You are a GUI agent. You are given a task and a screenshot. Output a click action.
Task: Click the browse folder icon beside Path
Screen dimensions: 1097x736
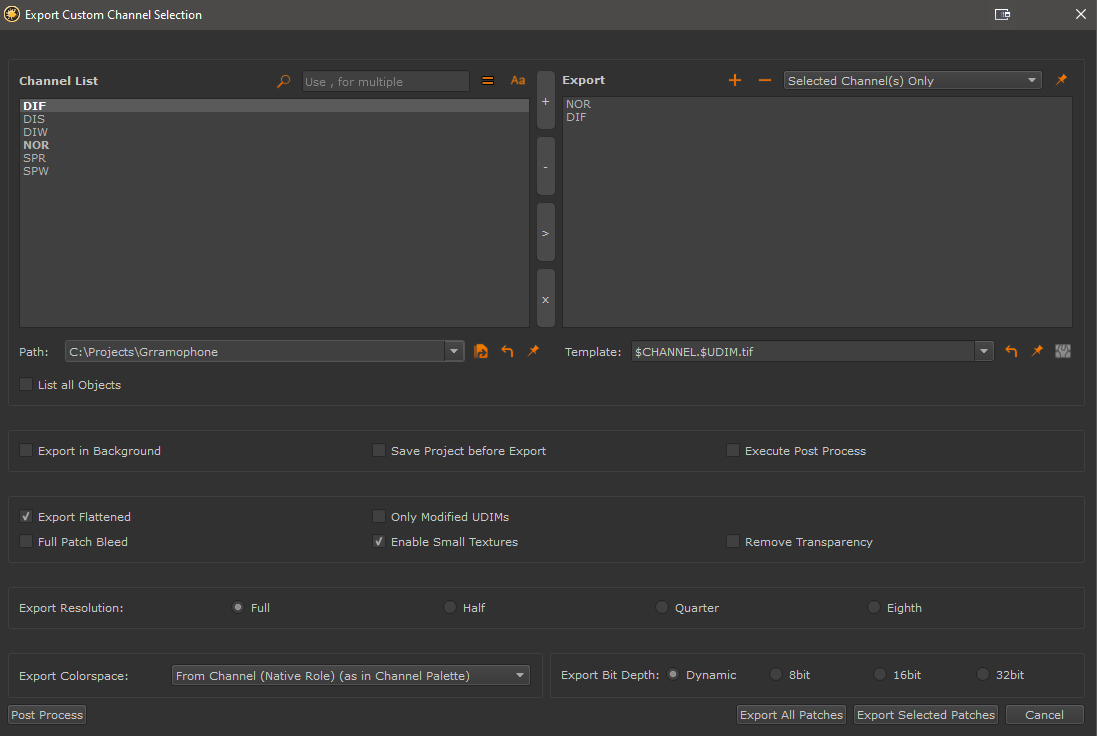tap(481, 351)
